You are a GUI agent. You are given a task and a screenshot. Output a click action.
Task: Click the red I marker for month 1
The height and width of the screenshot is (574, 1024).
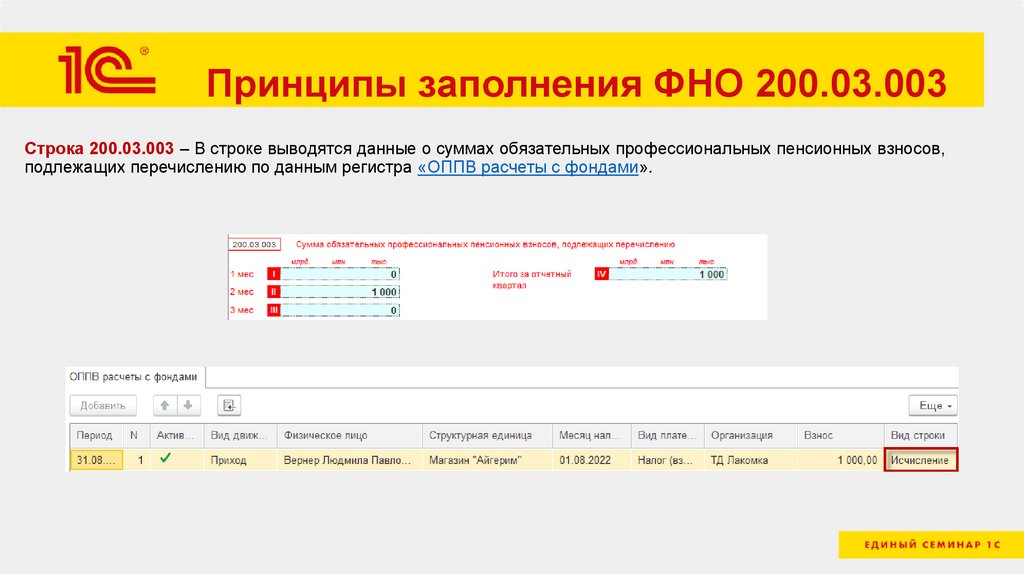point(273,274)
